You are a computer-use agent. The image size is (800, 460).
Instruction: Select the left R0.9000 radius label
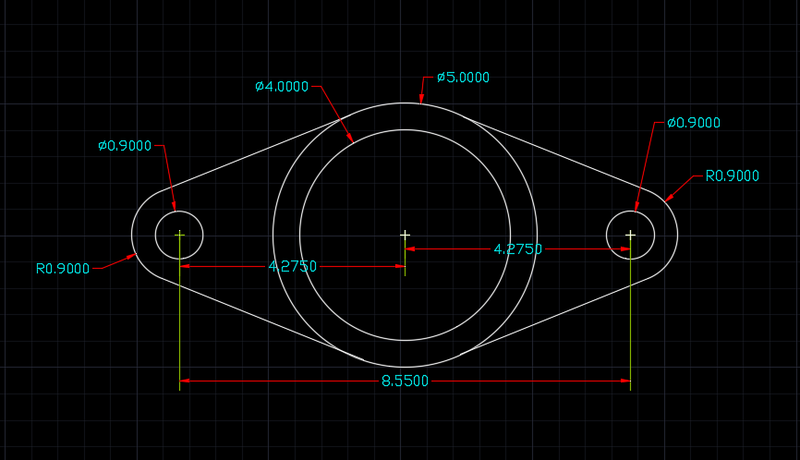point(63,268)
